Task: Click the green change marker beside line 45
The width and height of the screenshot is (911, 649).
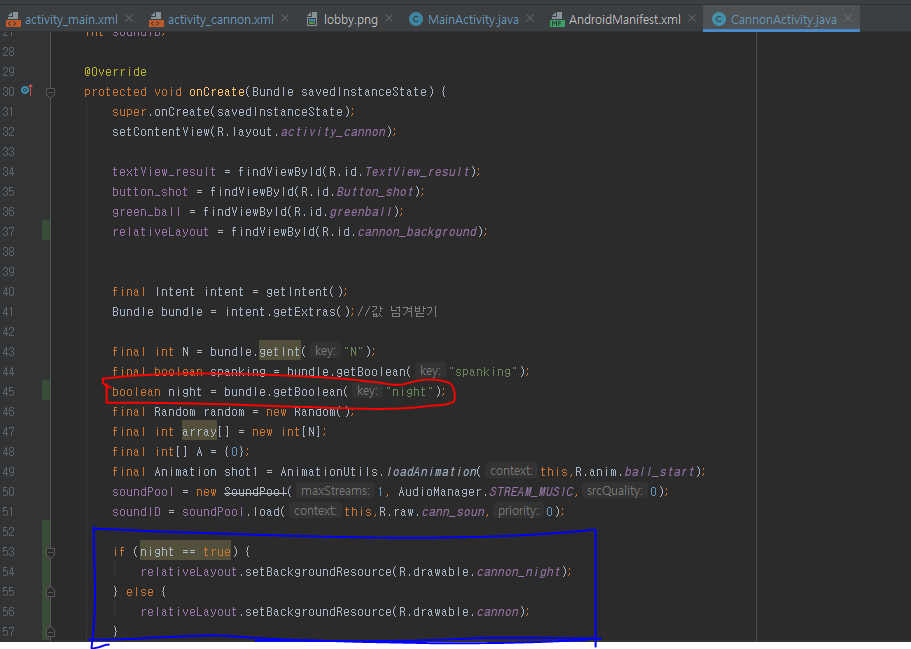Action: coord(46,390)
